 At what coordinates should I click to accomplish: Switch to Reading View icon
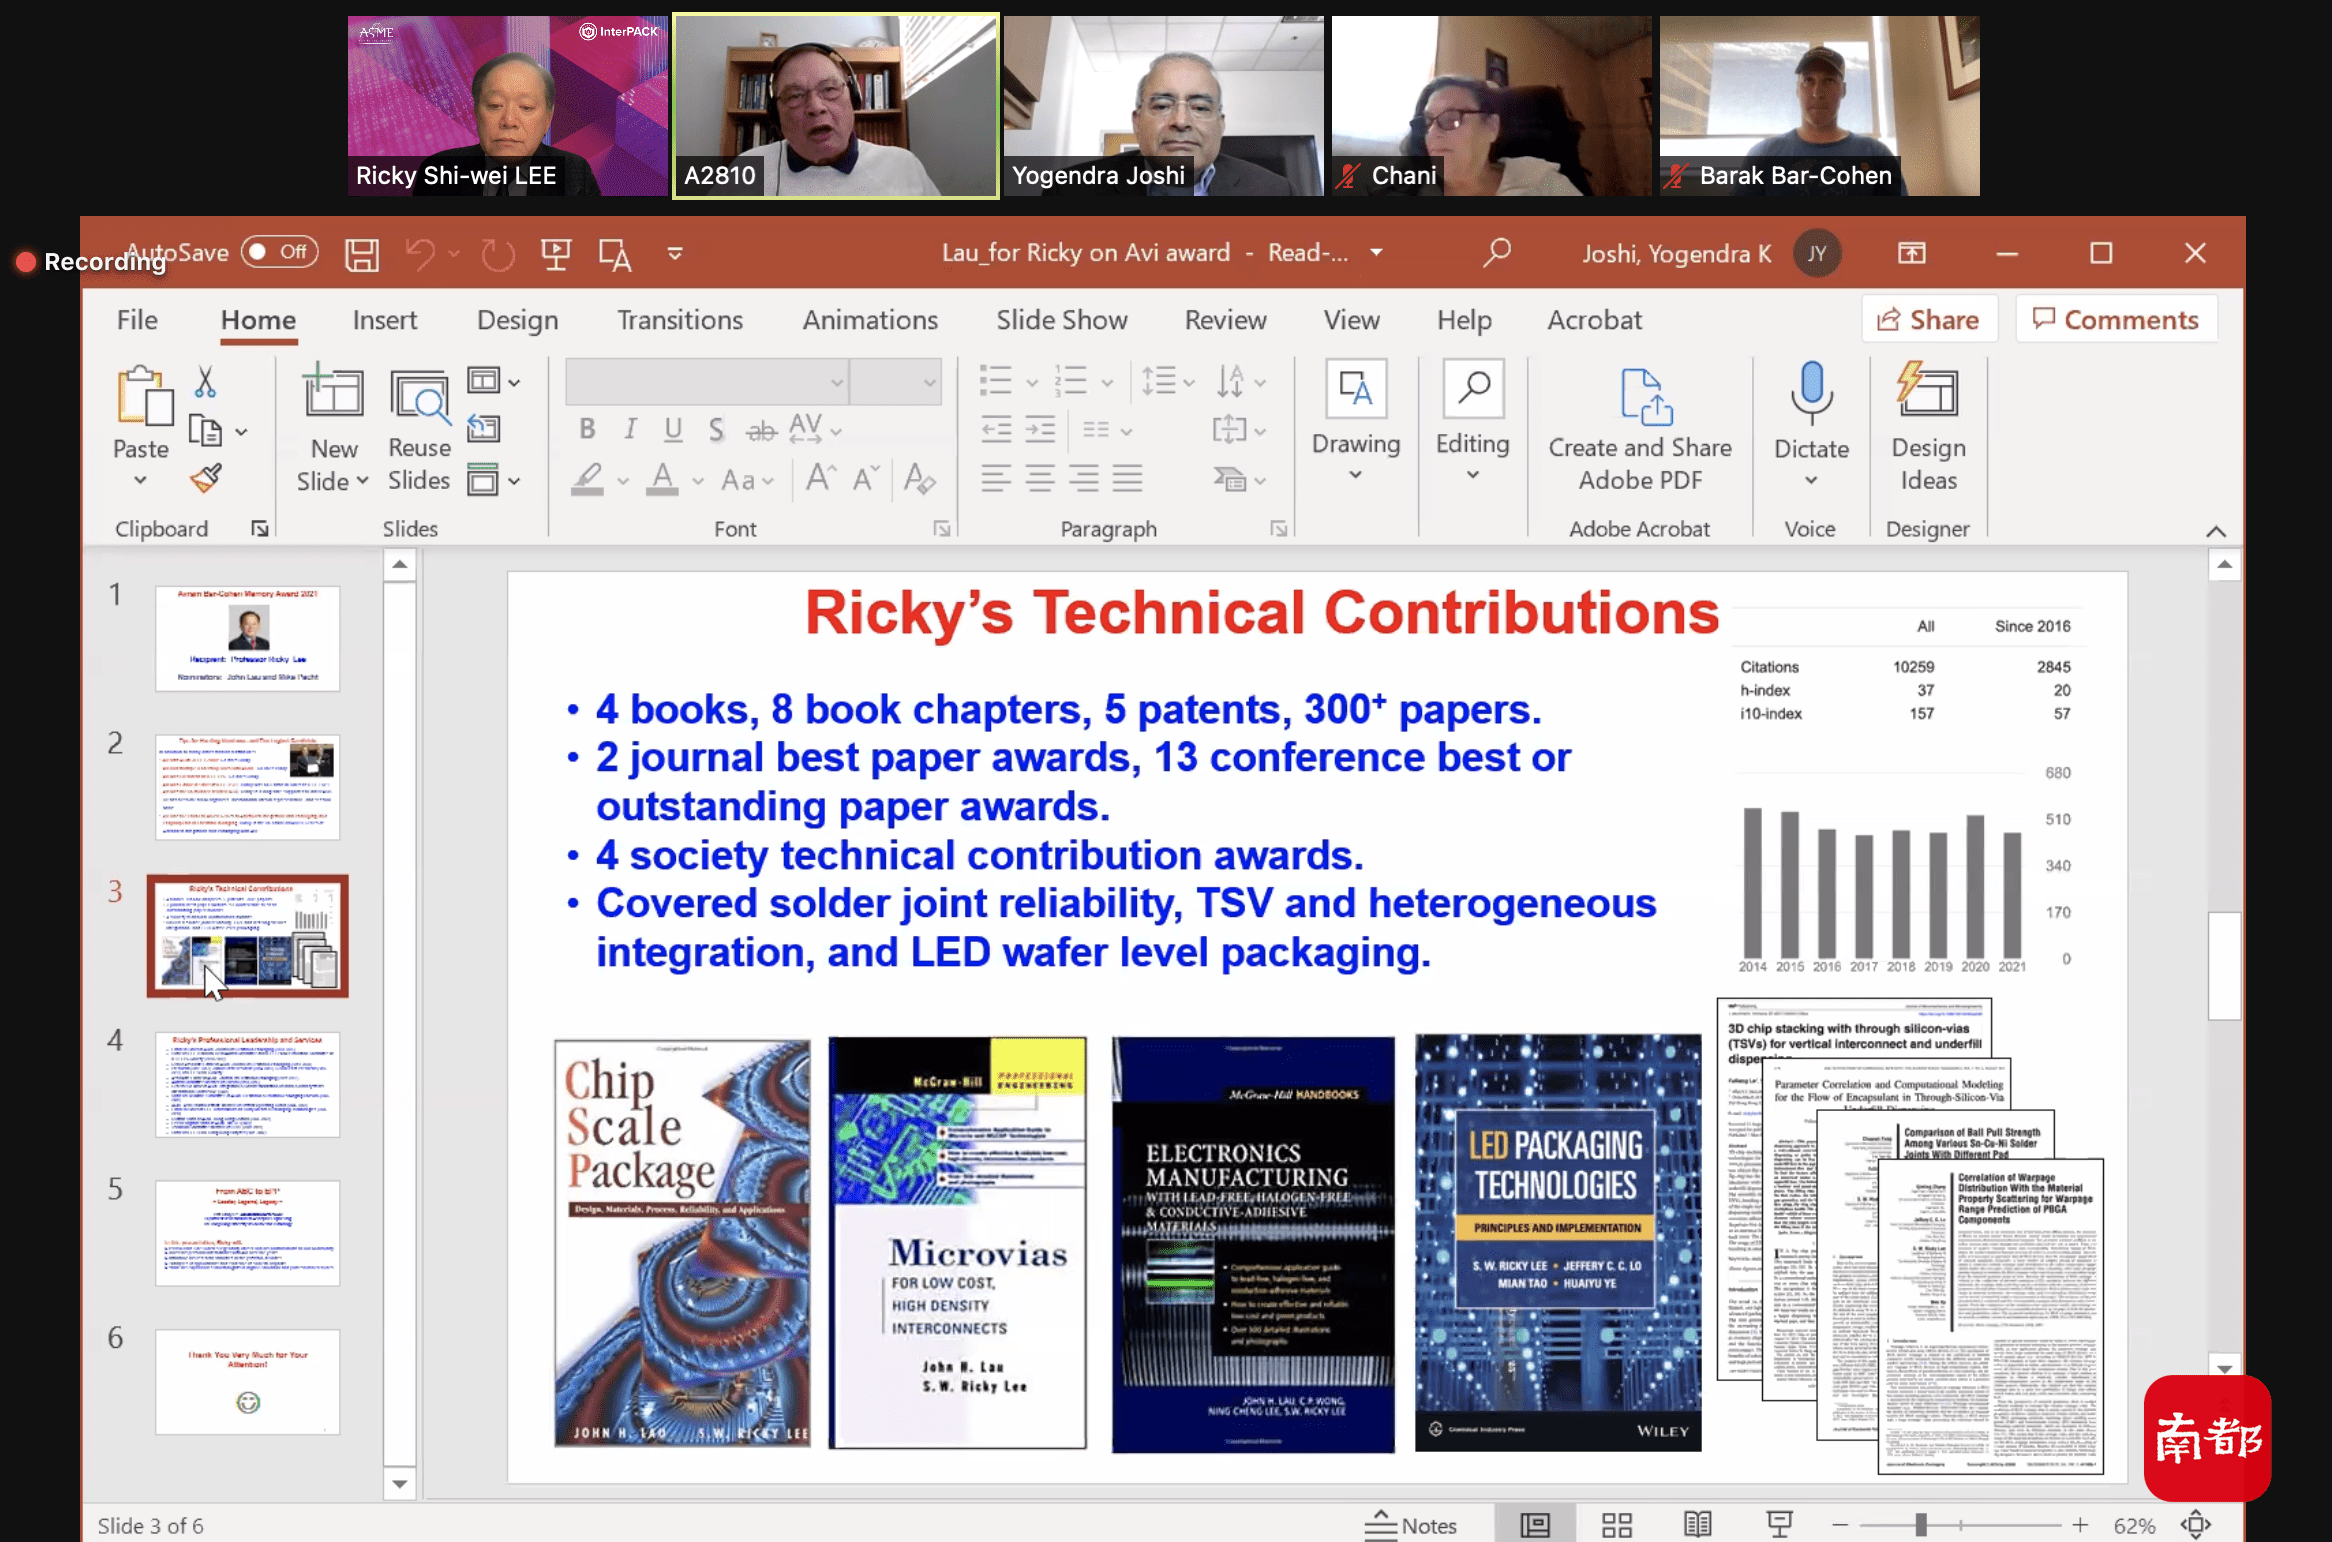click(x=1697, y=1524)
